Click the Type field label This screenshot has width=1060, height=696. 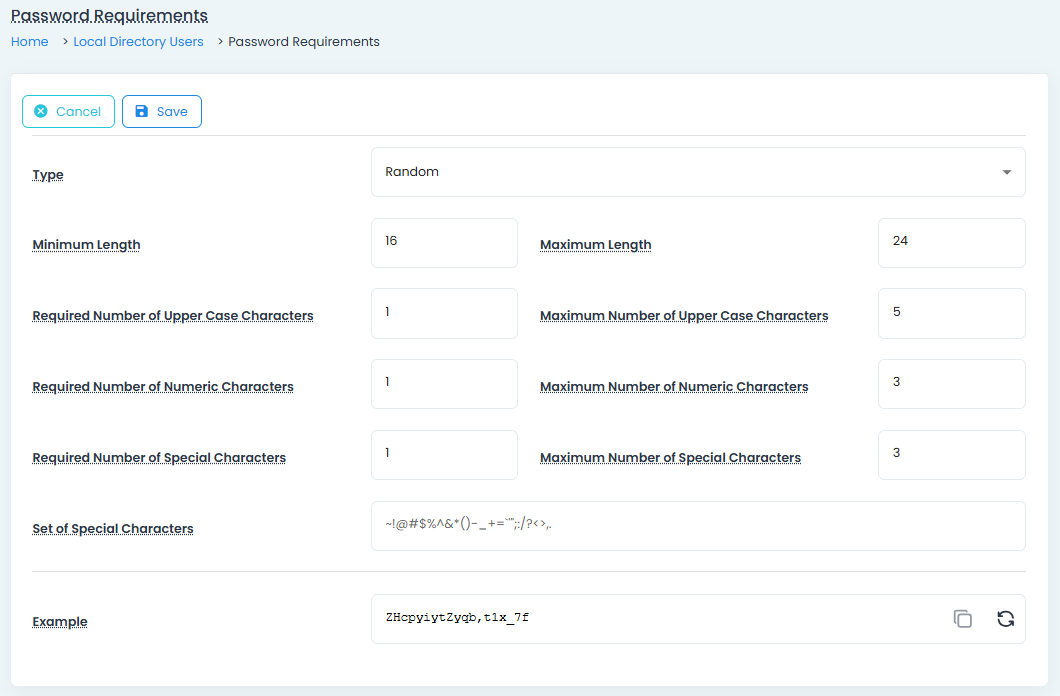(48, 175)
